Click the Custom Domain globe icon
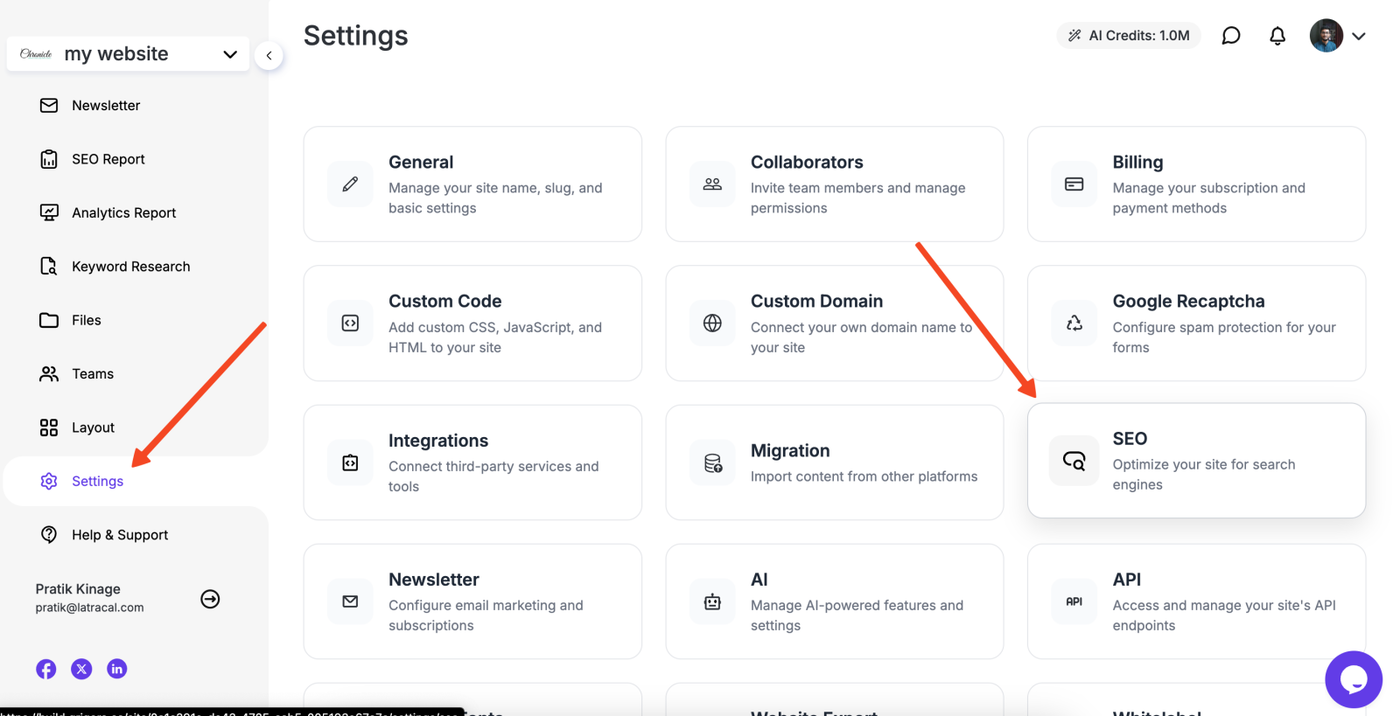Viewport: 1400px width, 716px height. point(712,323)
